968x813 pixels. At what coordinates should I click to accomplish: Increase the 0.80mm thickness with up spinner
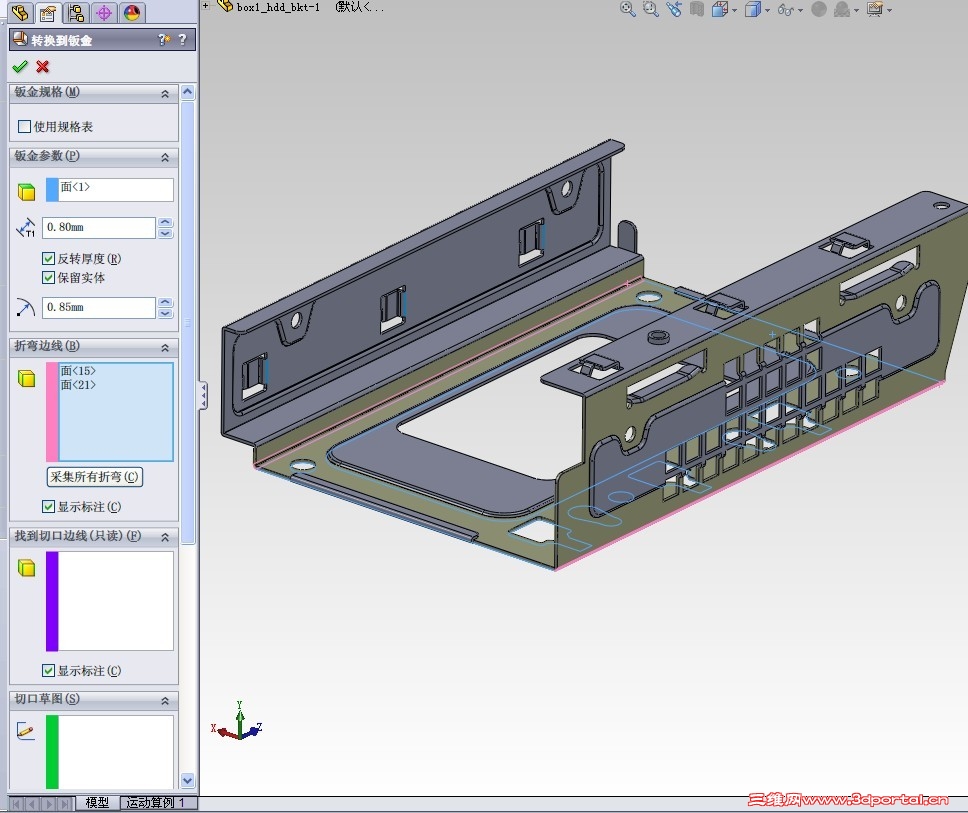point(165,222)
